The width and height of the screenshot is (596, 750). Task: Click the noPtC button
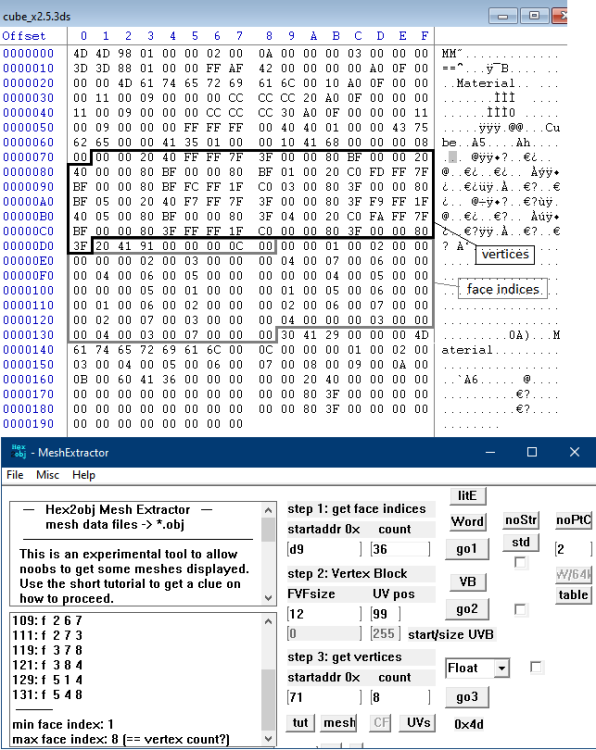(574, 520)
